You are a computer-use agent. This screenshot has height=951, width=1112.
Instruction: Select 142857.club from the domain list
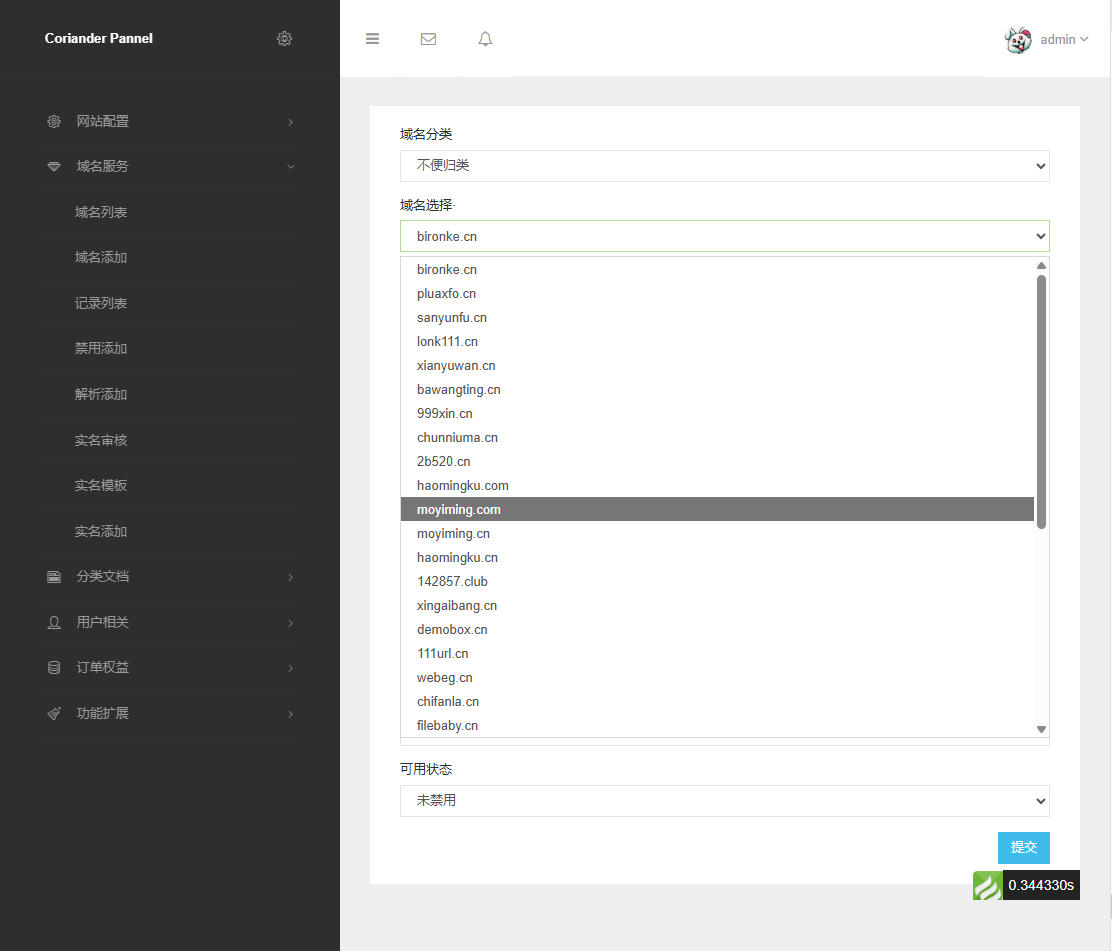point(452,582)
